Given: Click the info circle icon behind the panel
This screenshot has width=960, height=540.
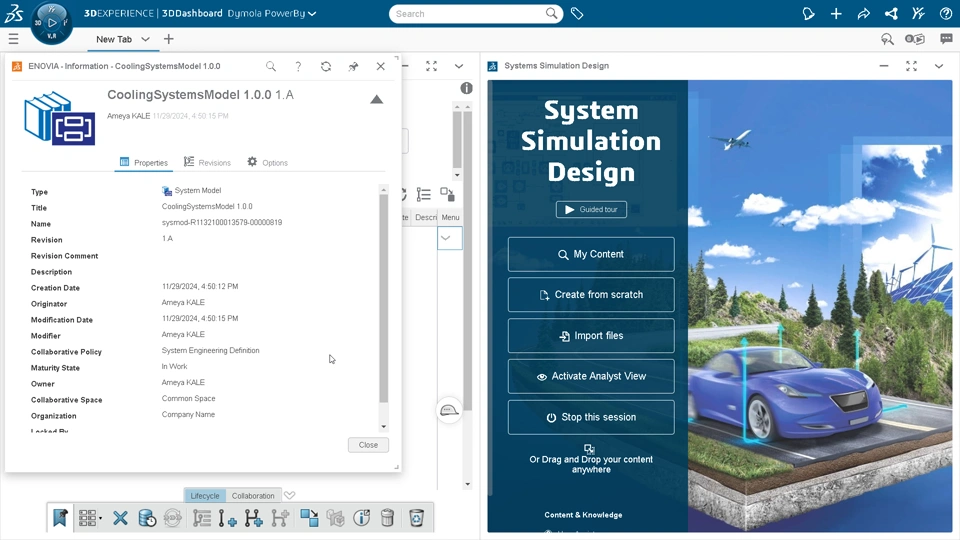Looking at the screenshot, I should [x=467, y=88].
